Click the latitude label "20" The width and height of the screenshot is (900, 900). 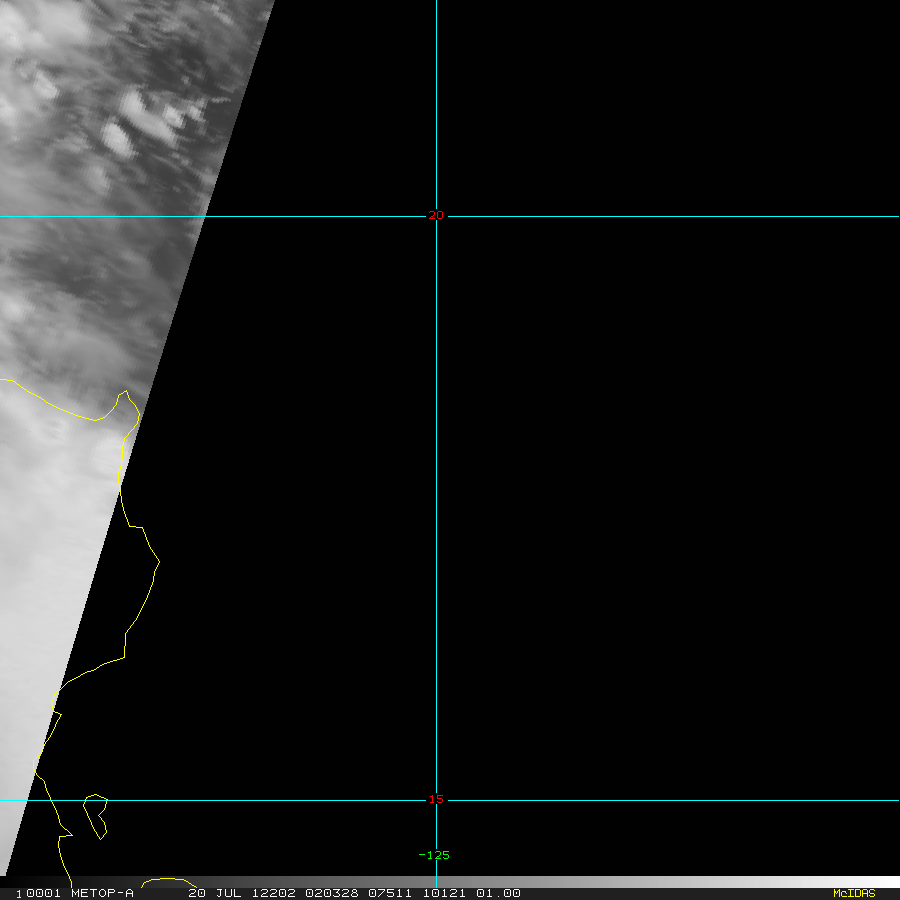point(436,215)
